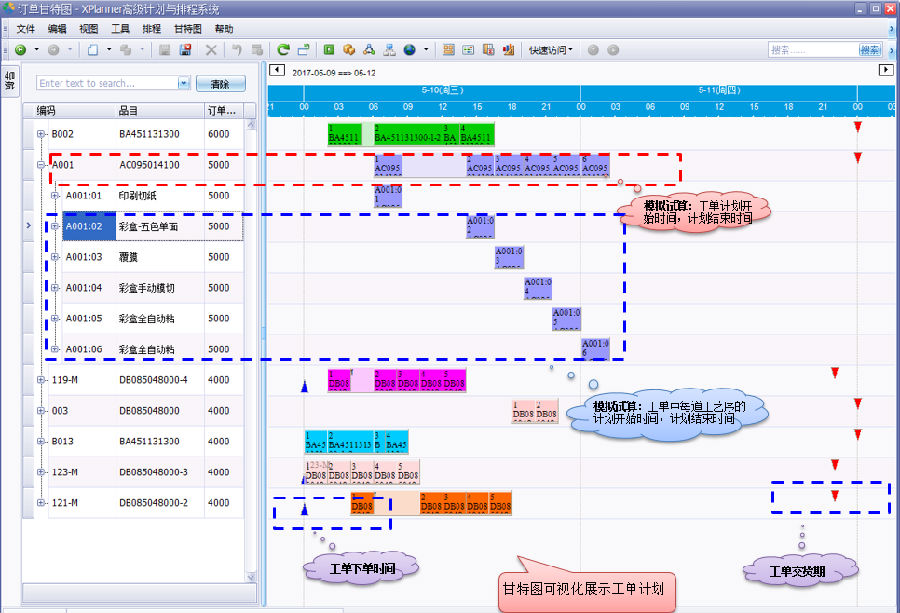This screenshot has width=900, height=613.
Task: Click the 清除 button
Action: click(x=220, y=84)
